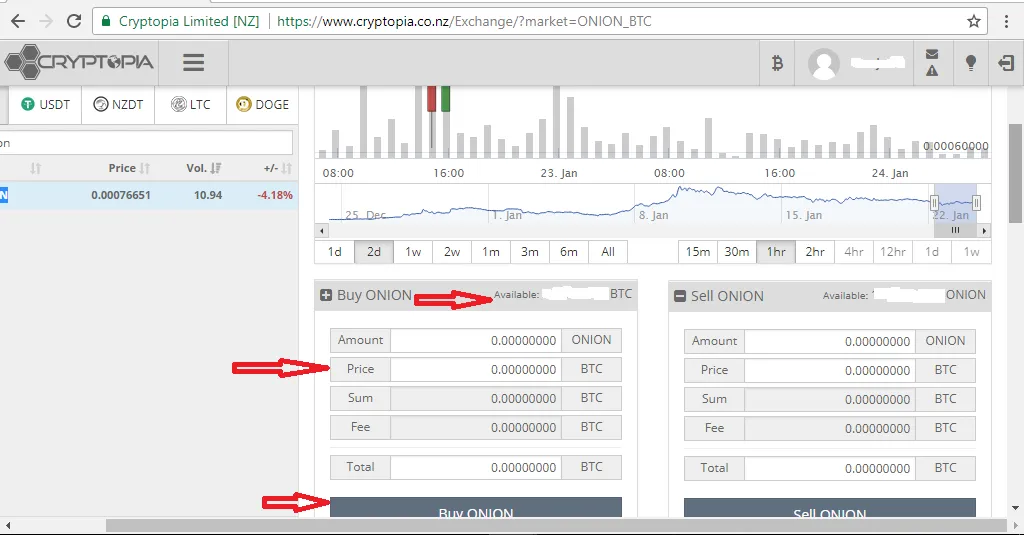Image resolution: width=1024 pixels, height=535 pixels.
Task: Open the Chrome three-dot menu
Action: (1006, 22)
